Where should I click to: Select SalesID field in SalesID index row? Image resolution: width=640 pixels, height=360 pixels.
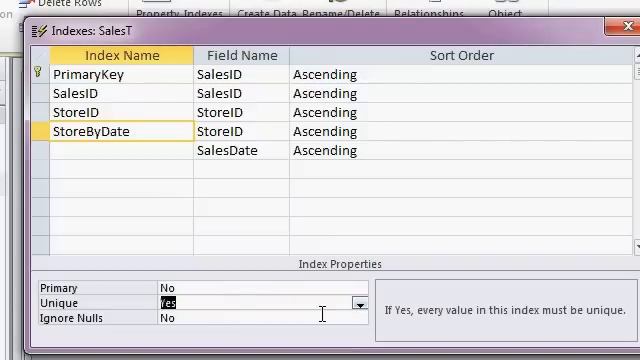click(242, 93)
